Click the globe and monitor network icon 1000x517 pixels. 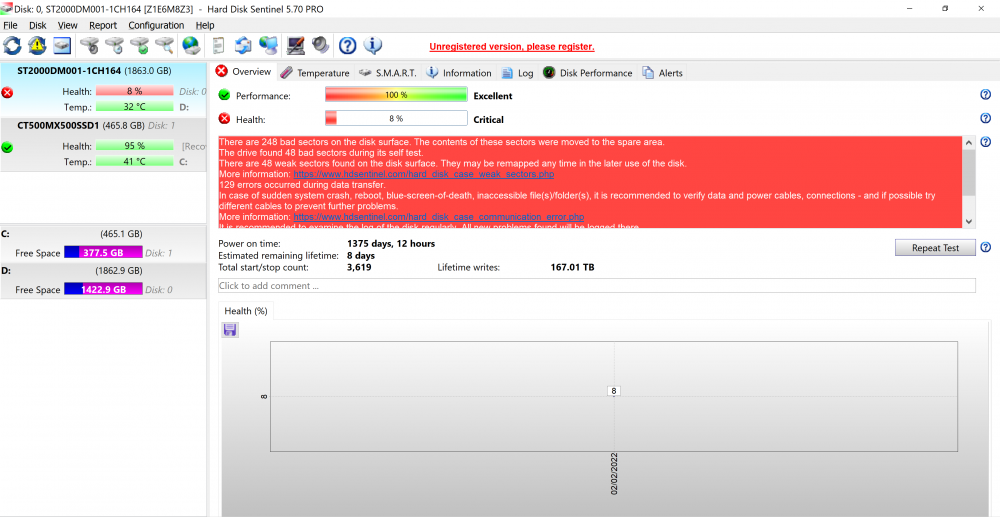click(268, 46)
